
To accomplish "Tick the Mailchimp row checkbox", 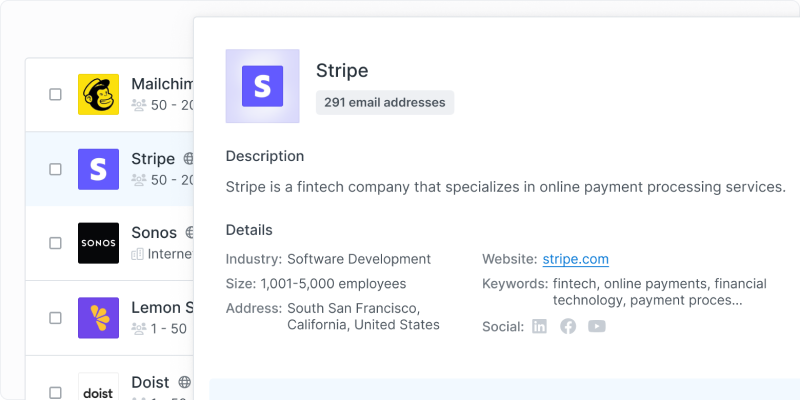I will [55, 94].
